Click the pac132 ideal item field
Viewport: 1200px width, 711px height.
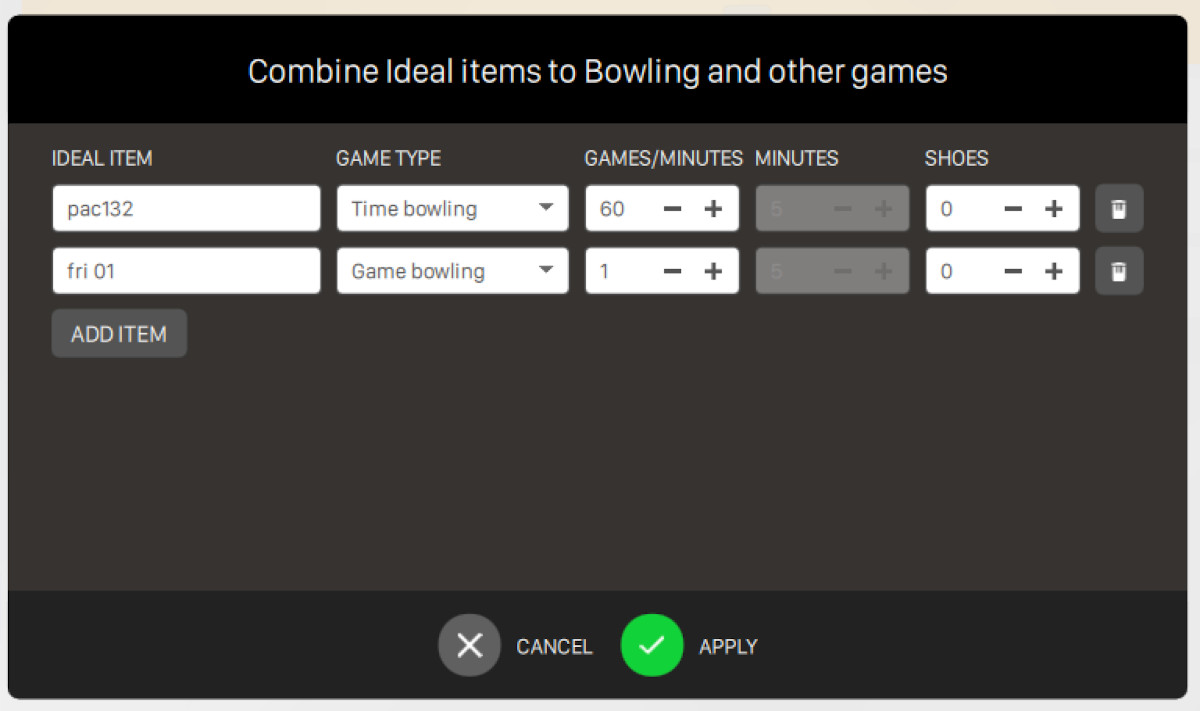[186, 209]
